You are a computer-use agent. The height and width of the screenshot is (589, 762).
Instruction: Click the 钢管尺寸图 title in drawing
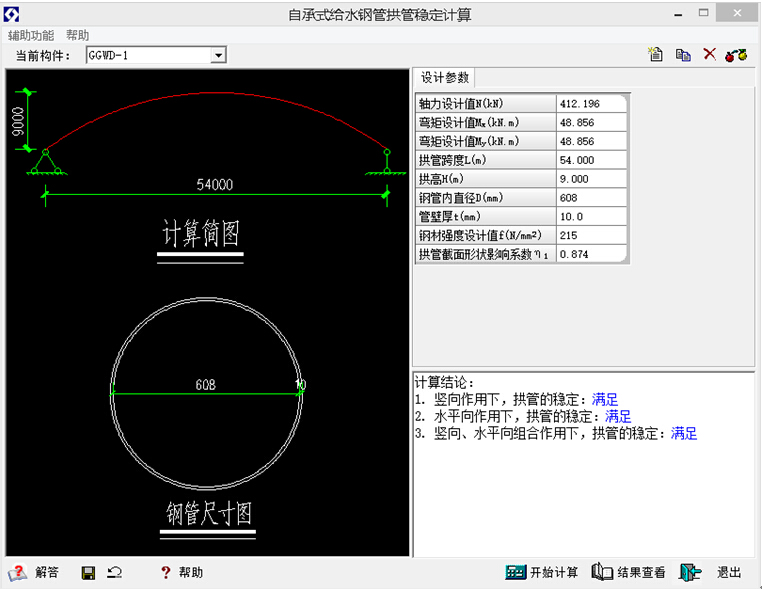point(208,513)
